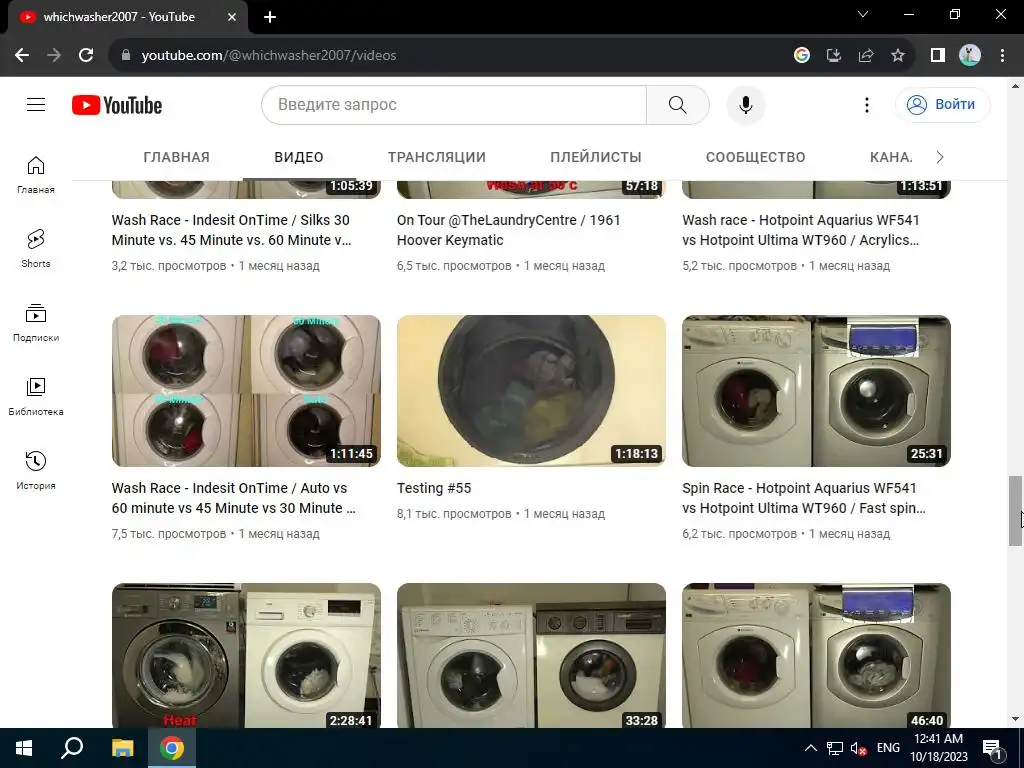Open the Windows notification center

[992, 748]
